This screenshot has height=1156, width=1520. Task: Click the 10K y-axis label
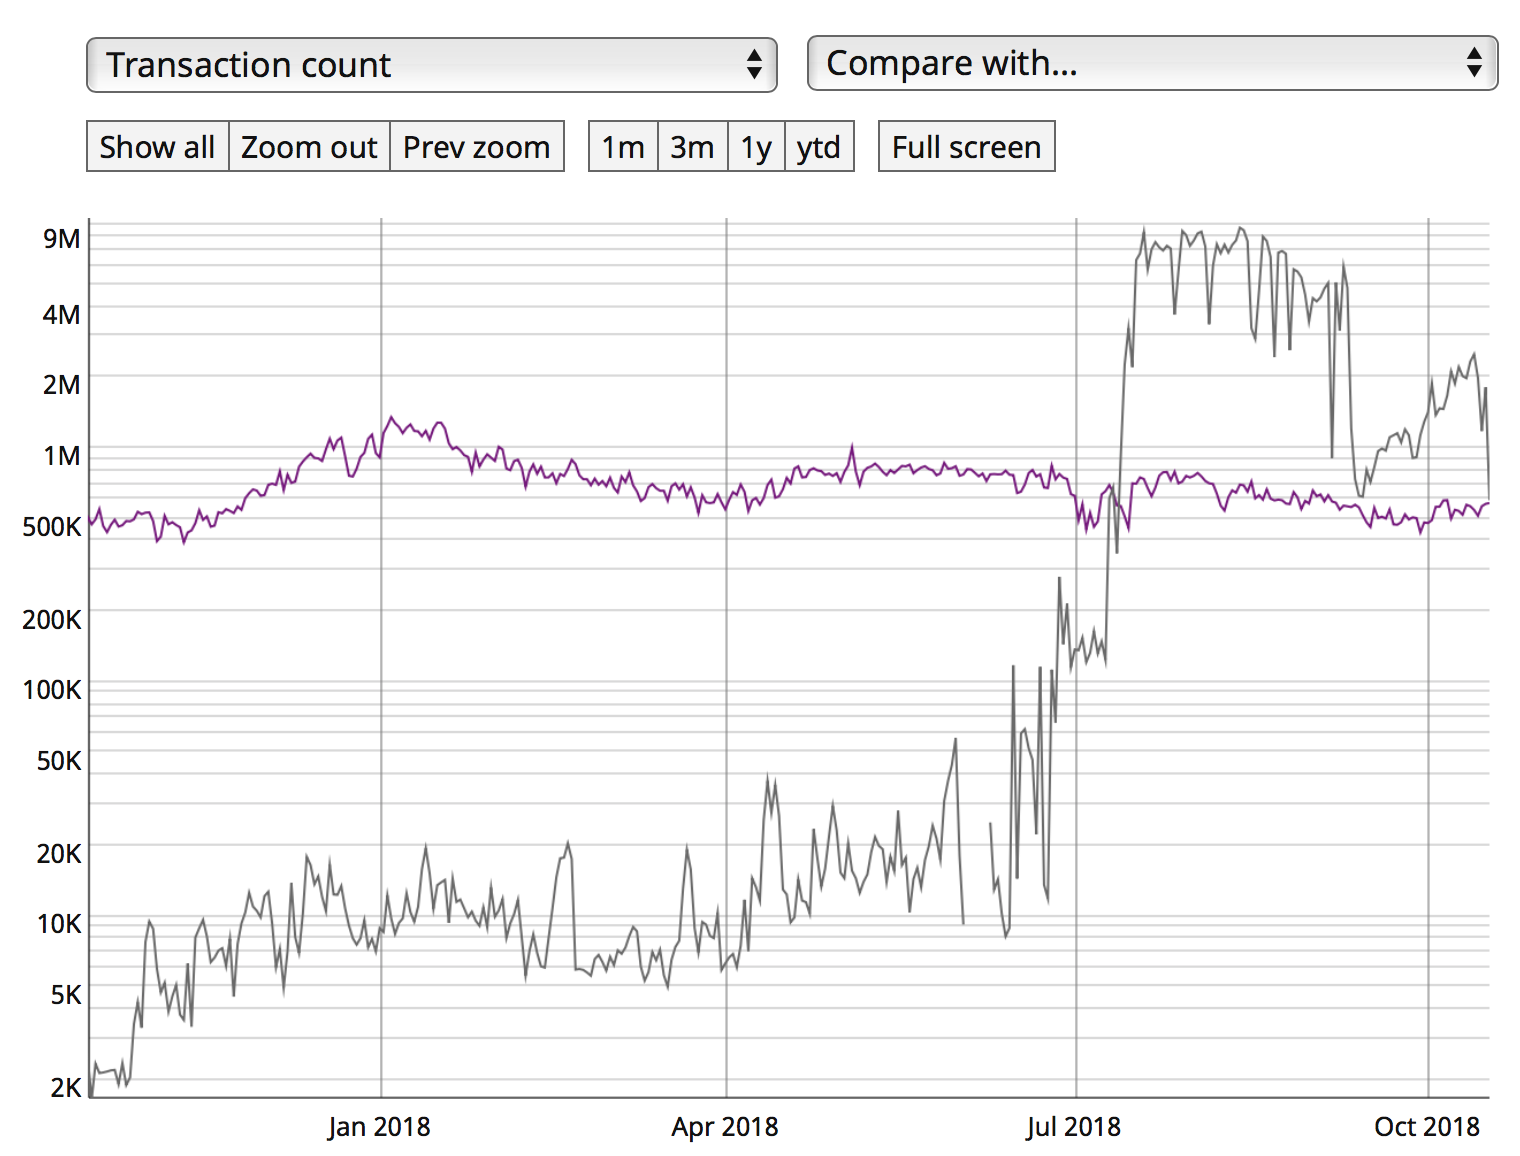tap(59, 924)
